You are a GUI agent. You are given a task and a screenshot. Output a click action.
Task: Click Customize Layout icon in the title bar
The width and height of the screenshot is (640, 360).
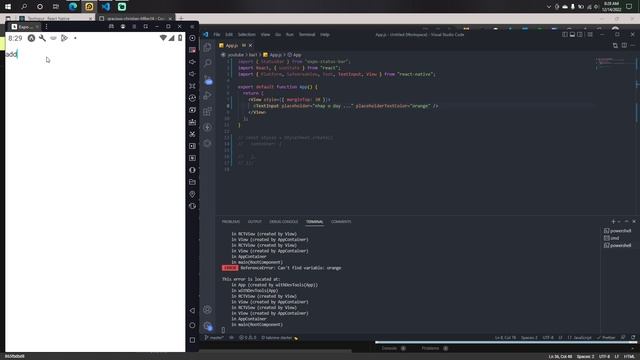(x=590, y=35)
